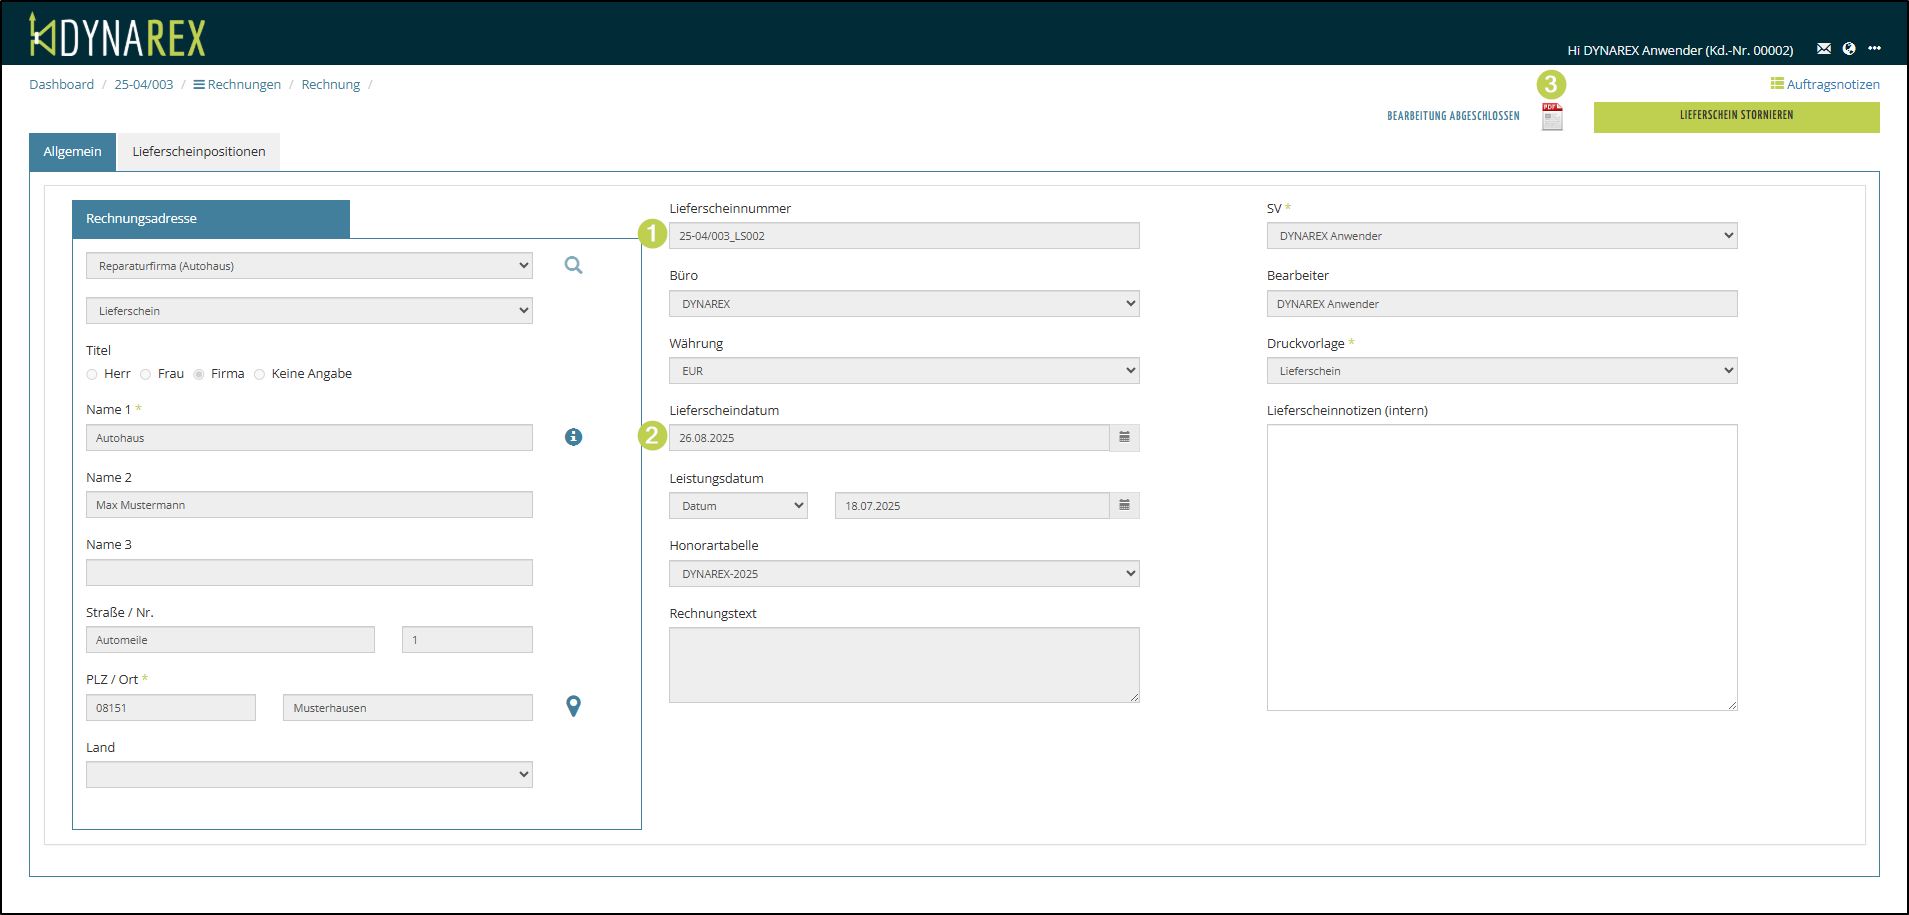Image resolution: width=1909 pixels, height=915 pixels.
Task: Click the map pin location icon
Action: [x=573, y=706]
